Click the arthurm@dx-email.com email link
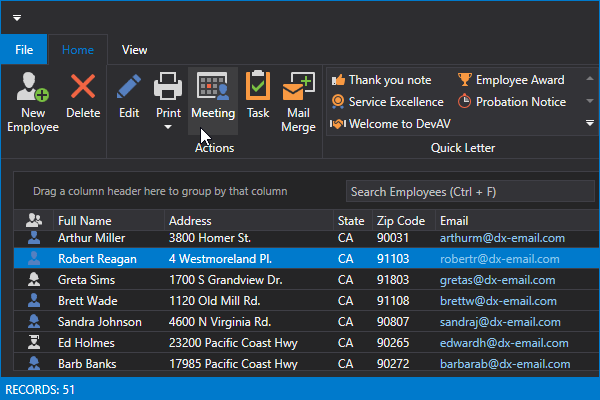The height and width of the screenshot is (400, 600). pyautogui.click(x=502, y=238)
